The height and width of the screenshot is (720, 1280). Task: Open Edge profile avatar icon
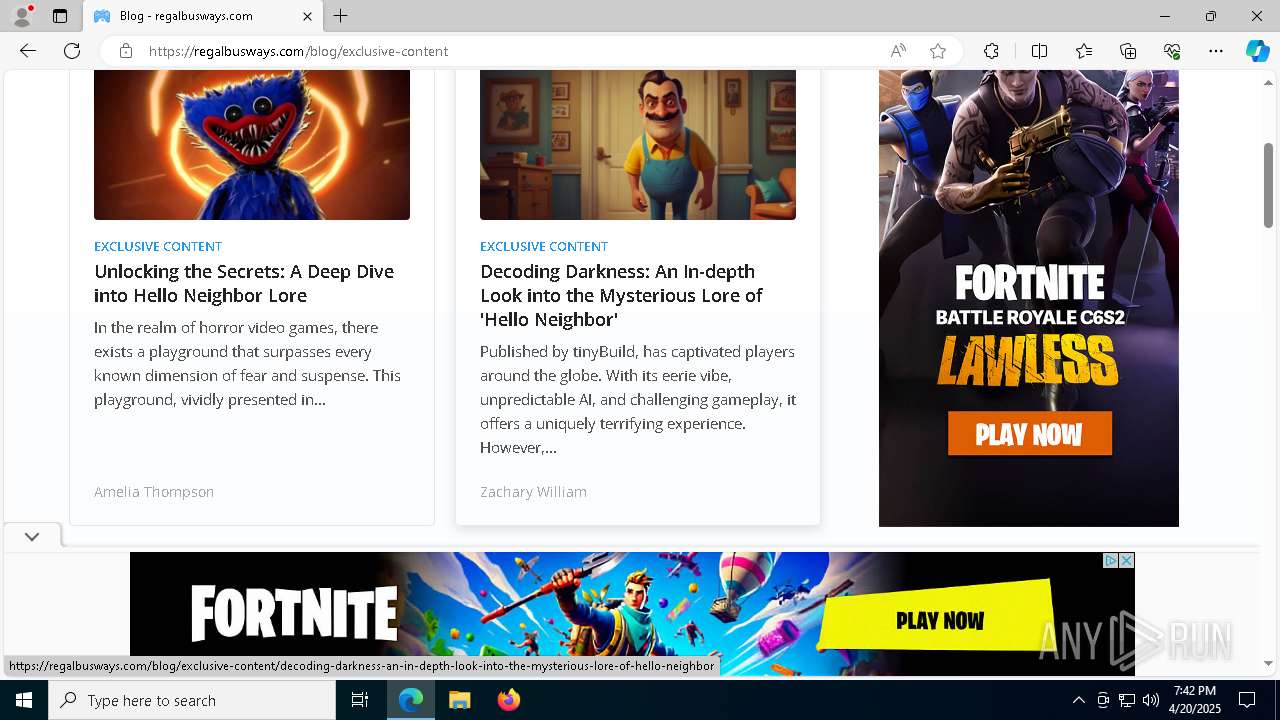(22, 16)
